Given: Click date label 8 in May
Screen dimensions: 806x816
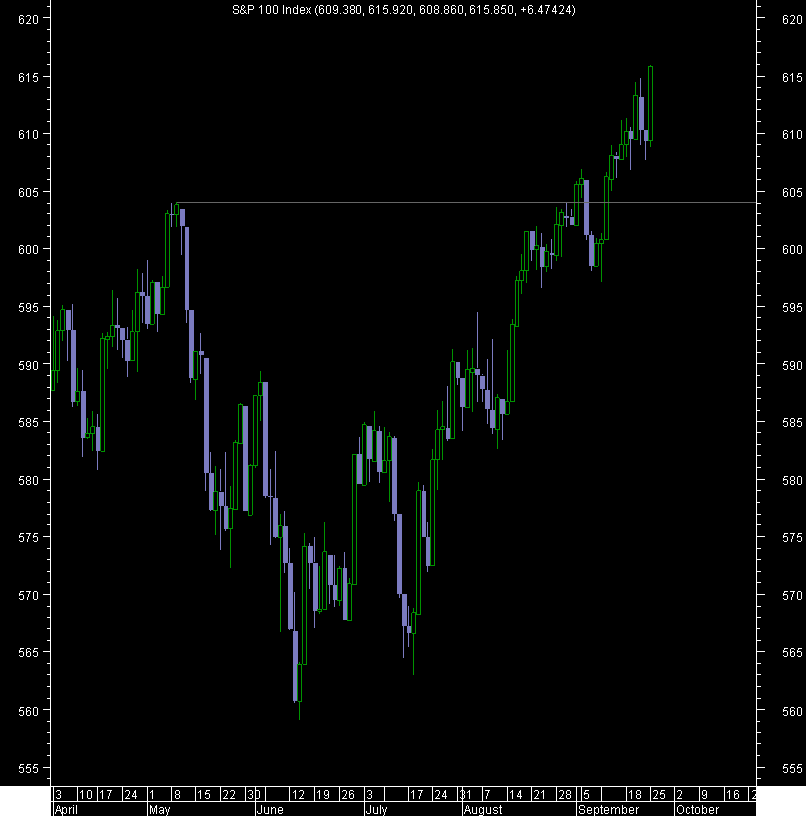Looking at the screenshot, I should point(177,795).
